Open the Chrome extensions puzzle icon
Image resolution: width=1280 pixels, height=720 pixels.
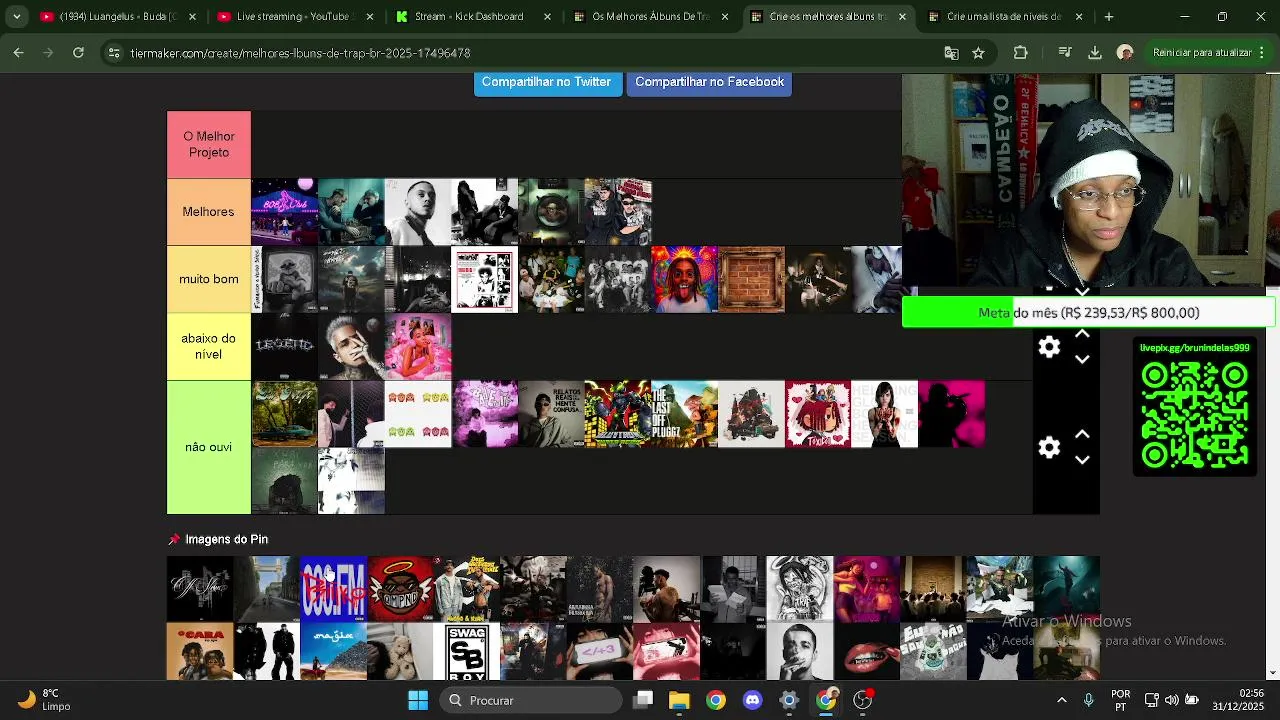tap(1020, 53)
